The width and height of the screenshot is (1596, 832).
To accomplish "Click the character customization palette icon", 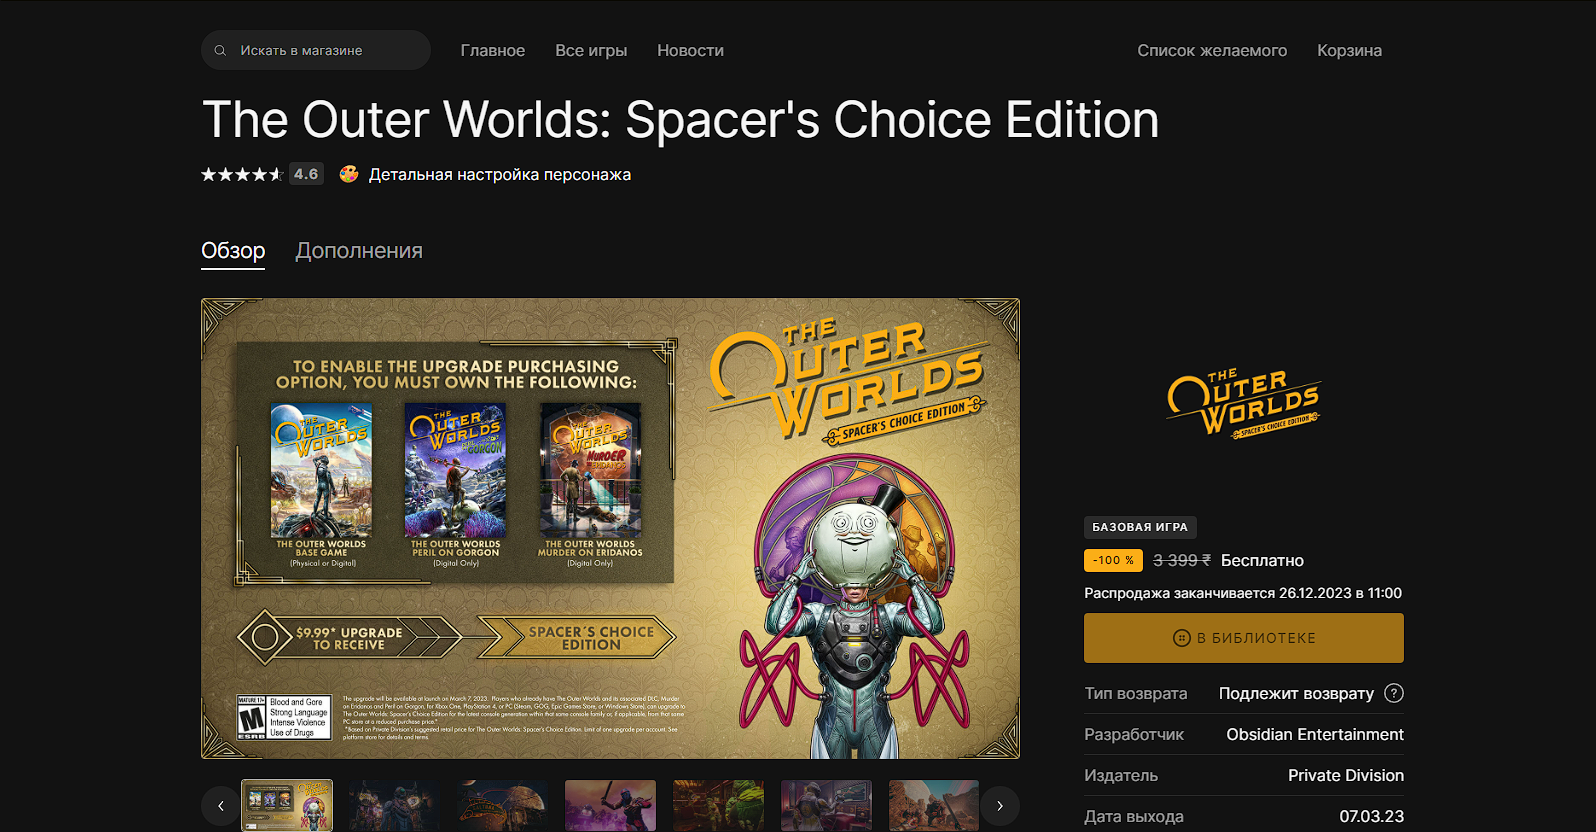I will tap(348, 174).
